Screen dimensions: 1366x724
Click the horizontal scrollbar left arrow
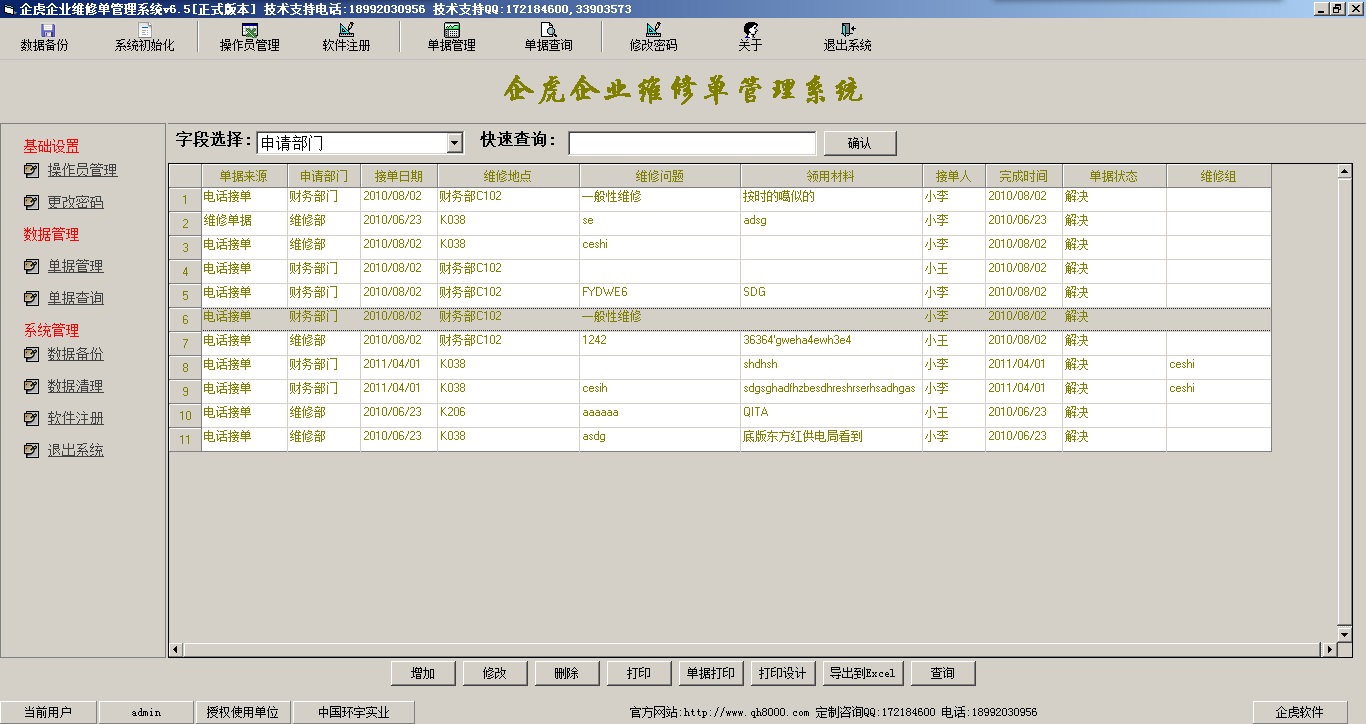click(x=175, y=649)
